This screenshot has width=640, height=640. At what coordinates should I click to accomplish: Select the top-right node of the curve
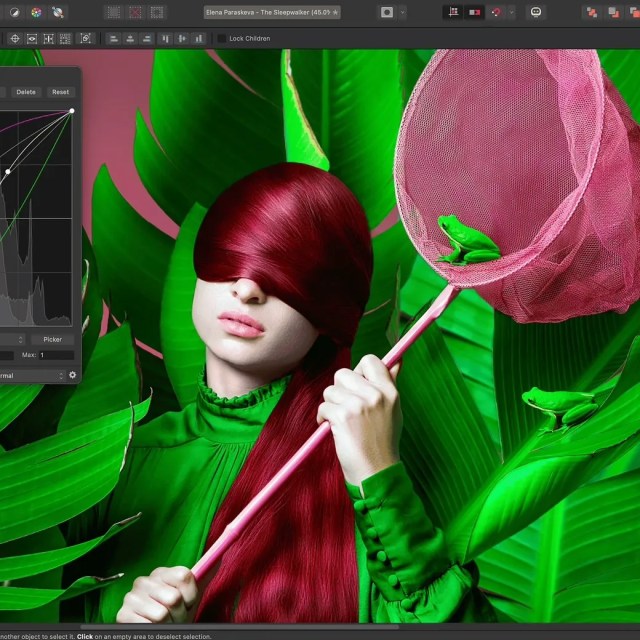click(x=72, y=111)
